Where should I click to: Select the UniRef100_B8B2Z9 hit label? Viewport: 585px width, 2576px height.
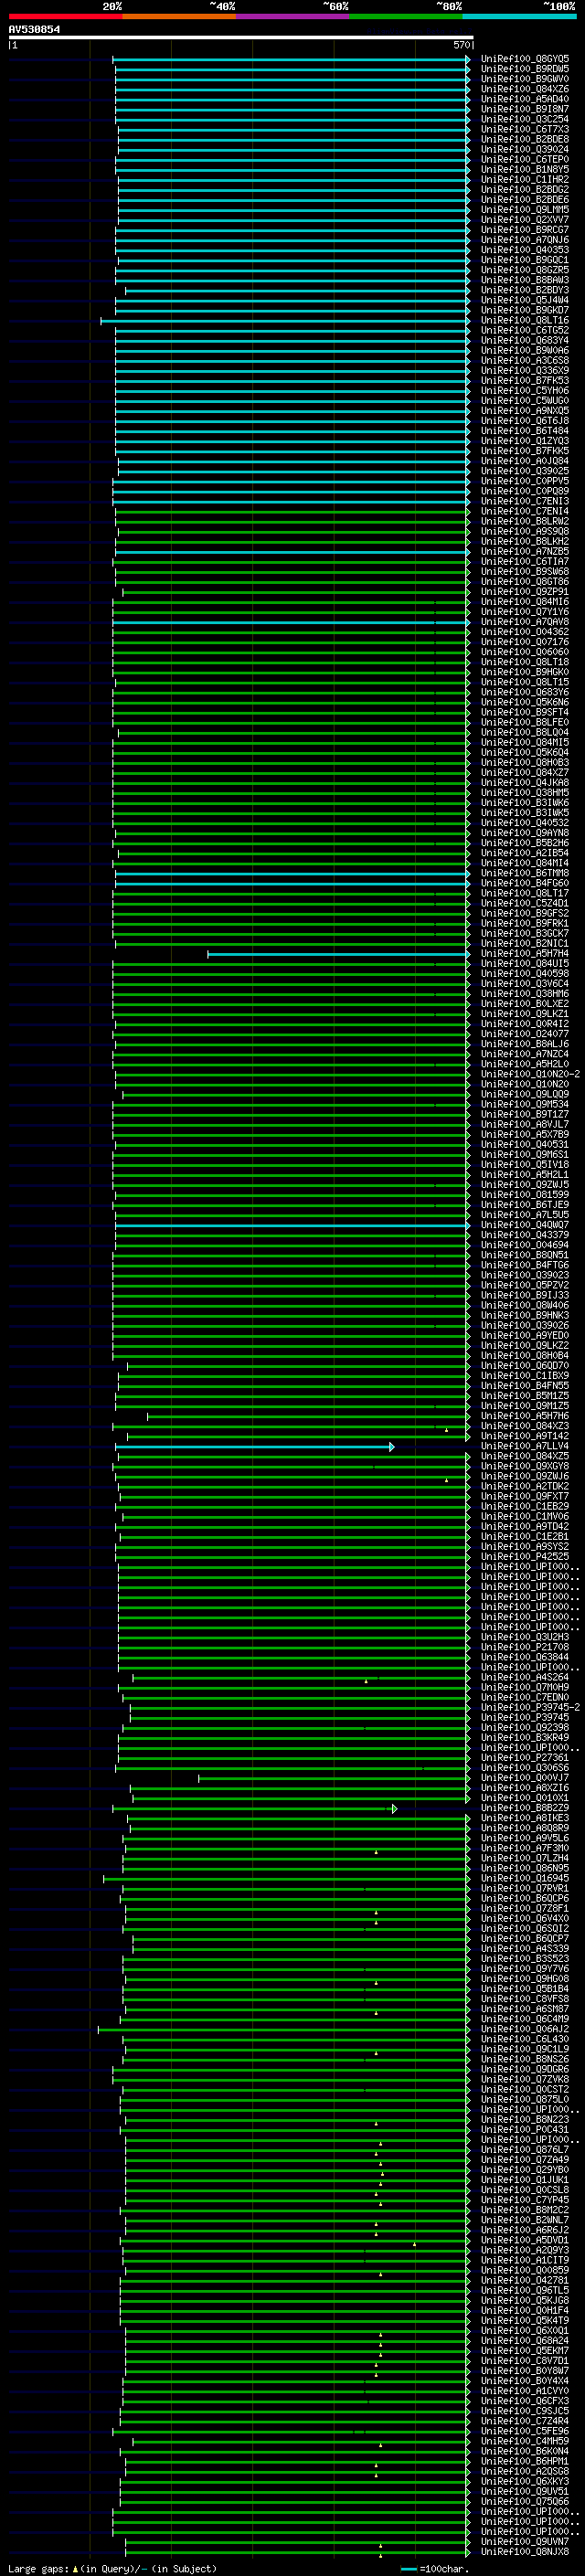tap(524, 1807)
